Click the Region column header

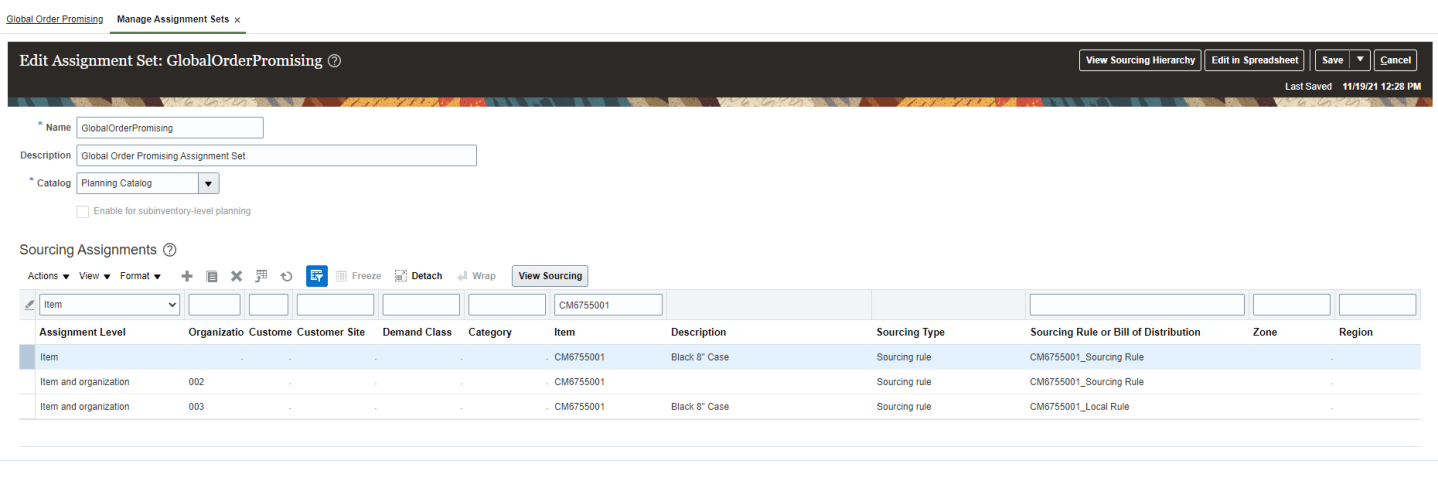coord(1356,332)
